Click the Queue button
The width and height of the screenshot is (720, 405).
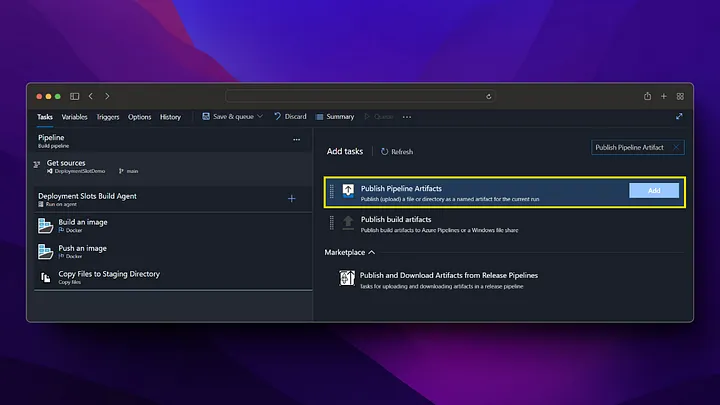click(x=379, y=117)
